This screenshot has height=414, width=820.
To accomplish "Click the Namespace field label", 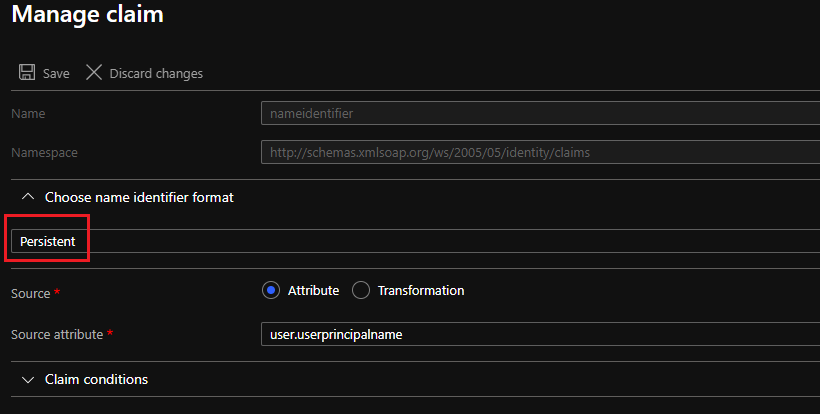I will 44,153.
